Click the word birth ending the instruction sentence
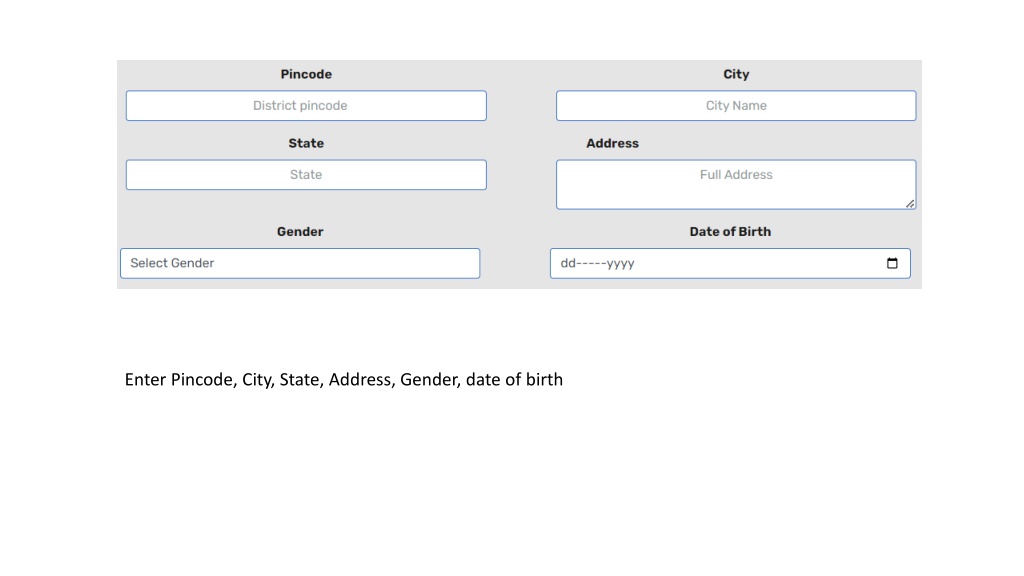1024x576 pixels. pos(545,379)
